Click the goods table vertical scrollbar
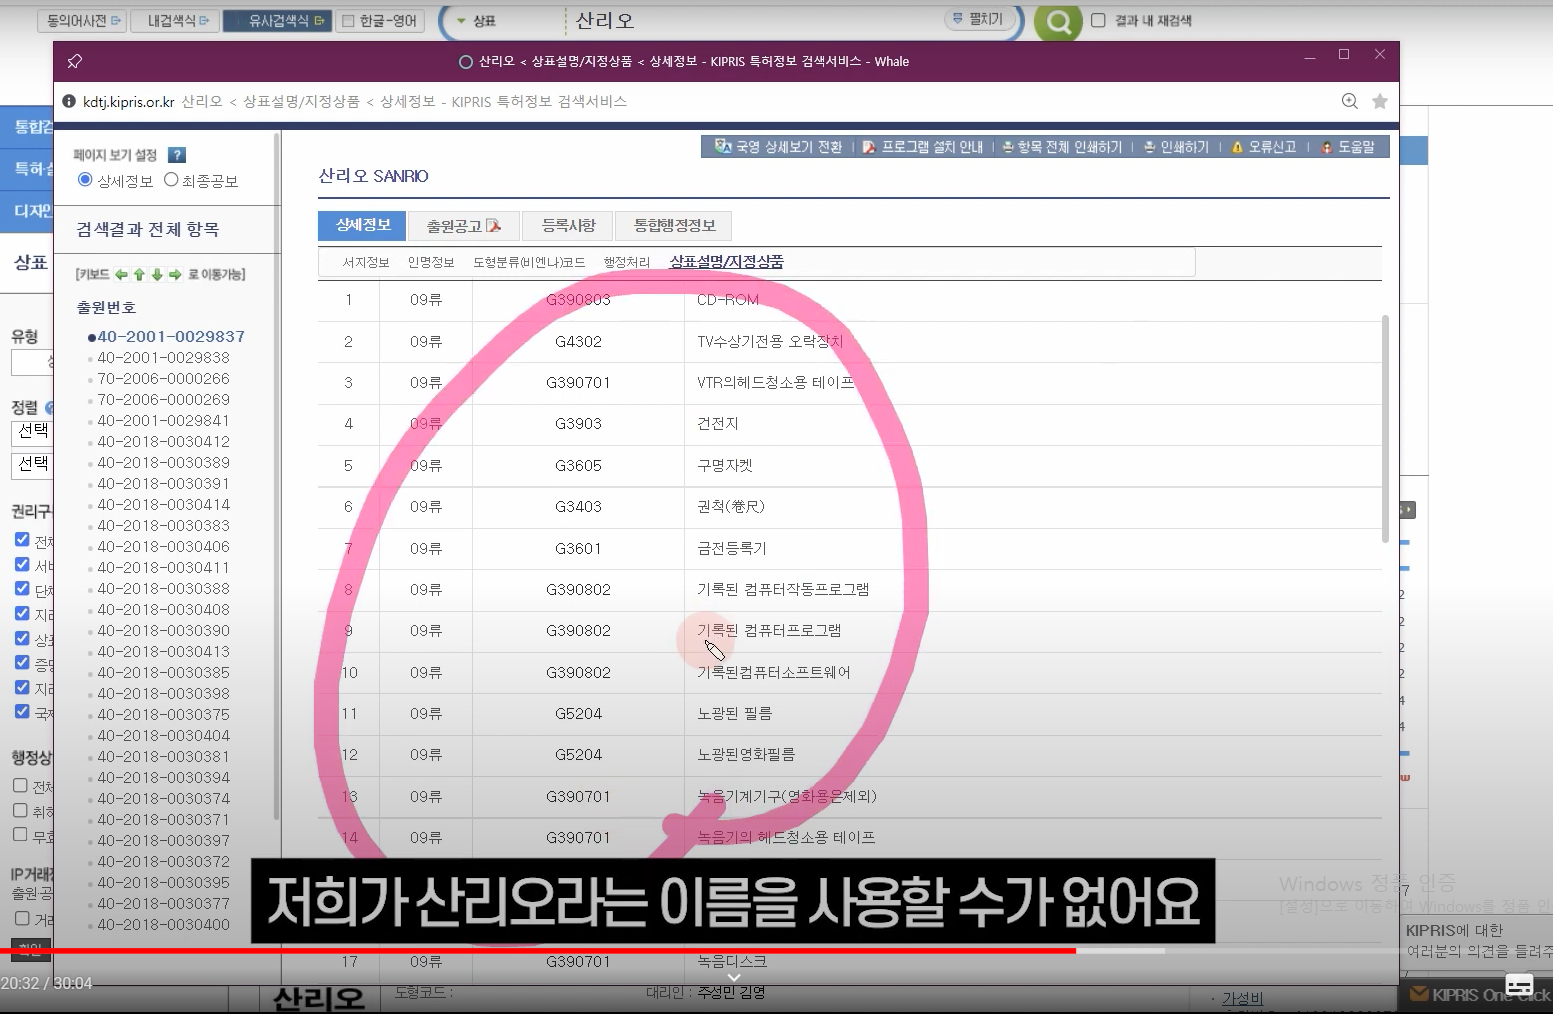This screenshot has width=1553, height=1014. 1385,428
